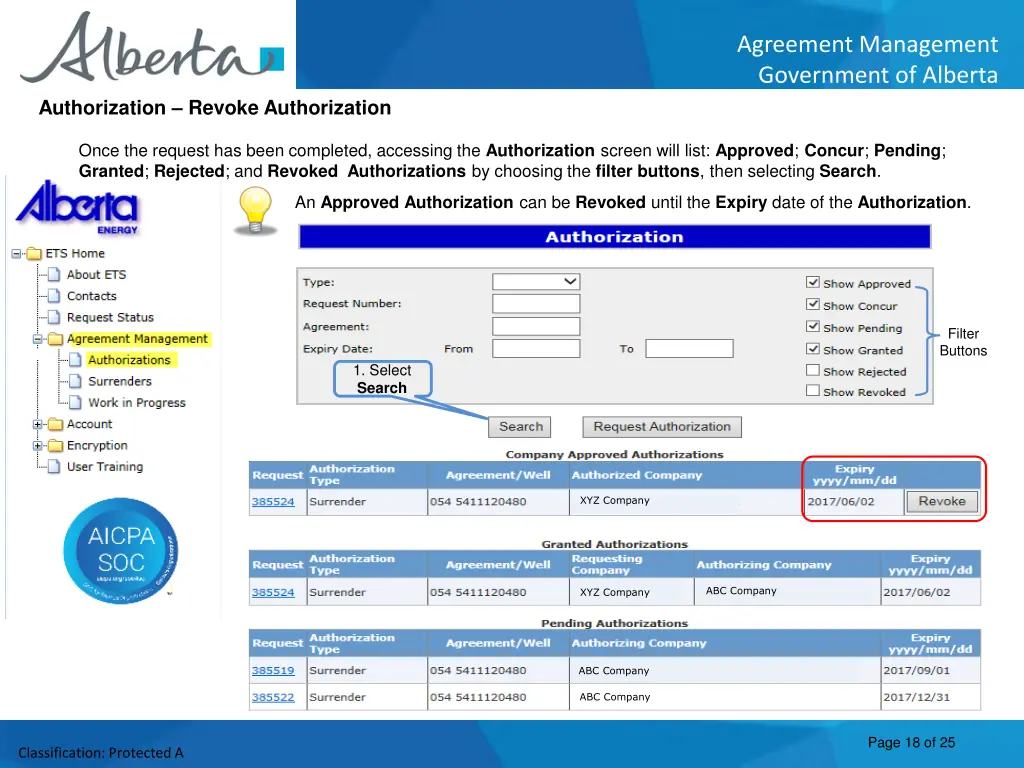Click the AICPA SOC badge
This screenshot has height=768, width=1024.
click(120, 551)
